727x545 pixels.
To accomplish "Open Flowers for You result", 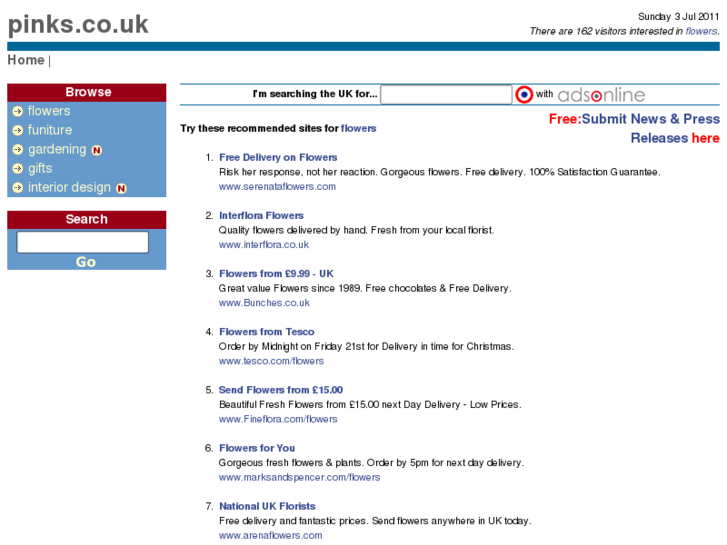I will 257,448.
